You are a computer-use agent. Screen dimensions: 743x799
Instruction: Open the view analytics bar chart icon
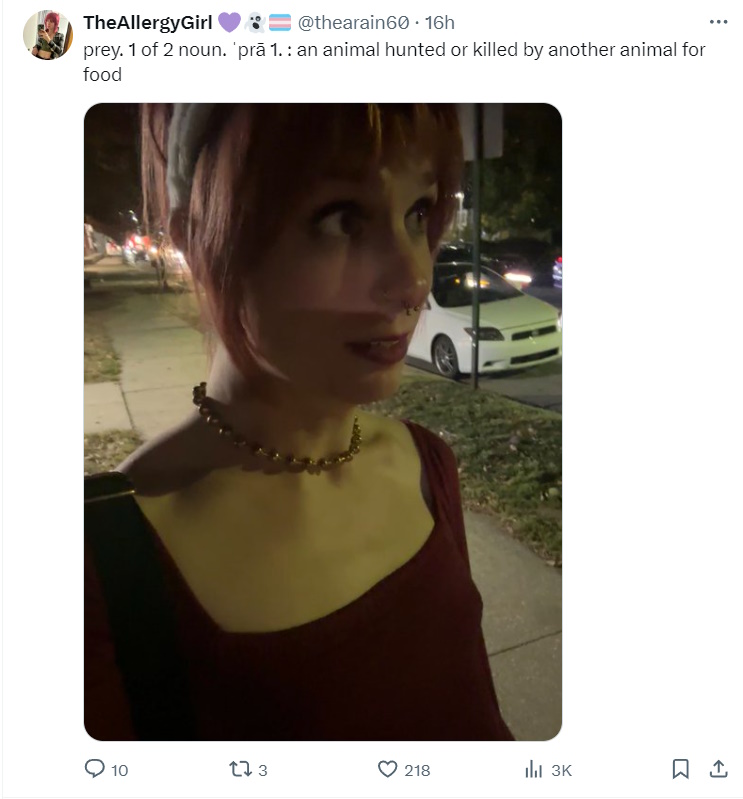pyautogui.click(x=533, y=769)
